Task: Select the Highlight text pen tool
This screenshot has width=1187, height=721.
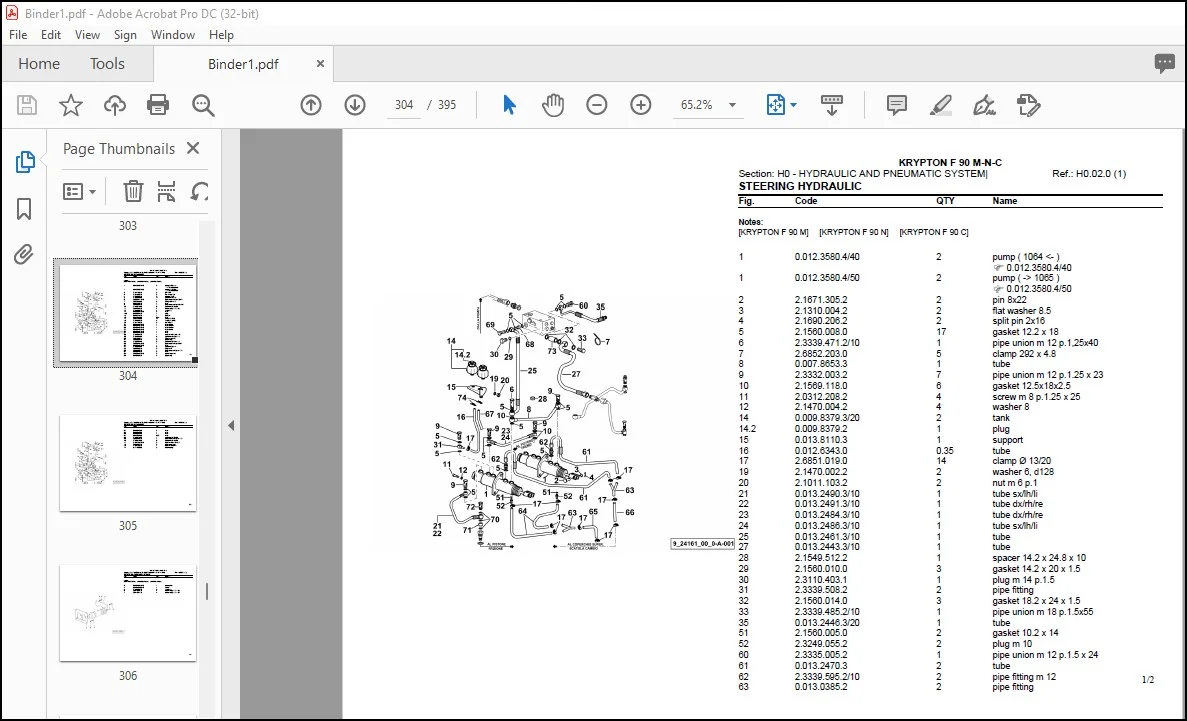Action: pyautogui.click(x=941, y=105)
